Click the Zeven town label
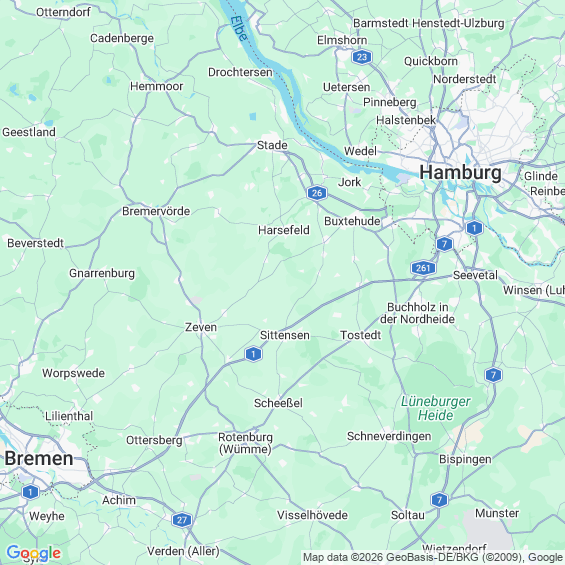The width and height of the screenshot is (565, 565). tap(201, 327)
